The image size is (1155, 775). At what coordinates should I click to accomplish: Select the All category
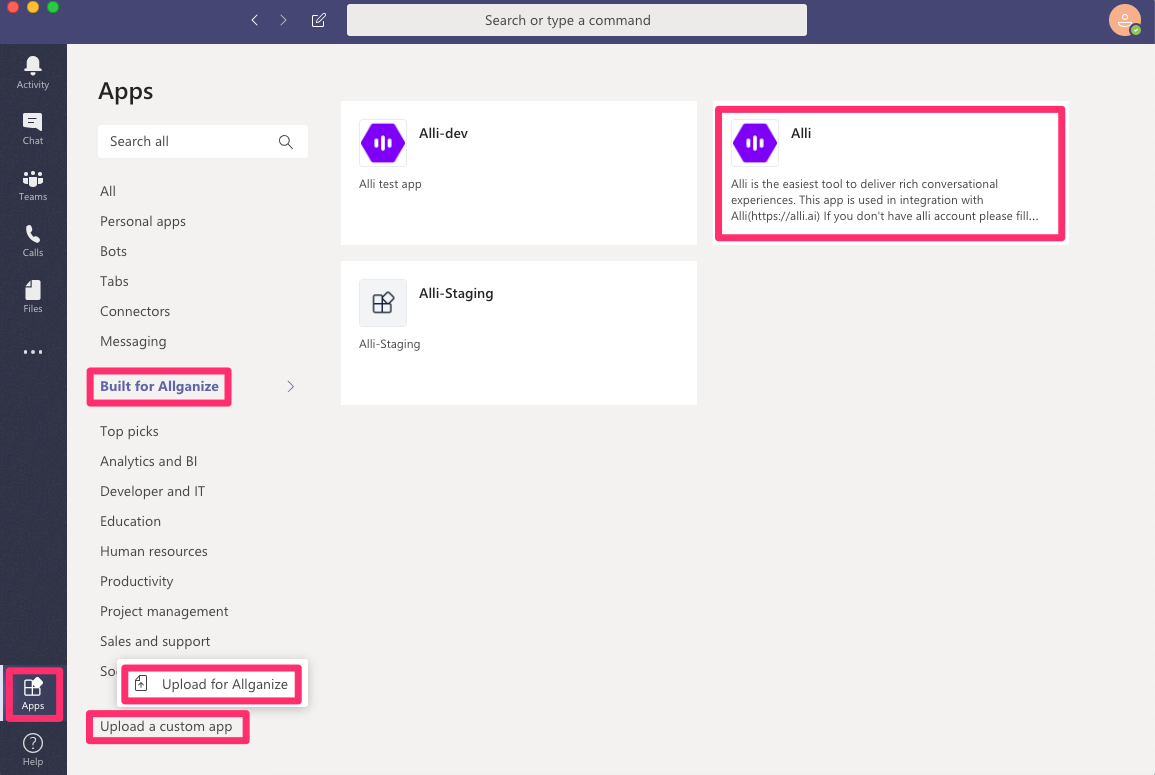coord(108,191)
